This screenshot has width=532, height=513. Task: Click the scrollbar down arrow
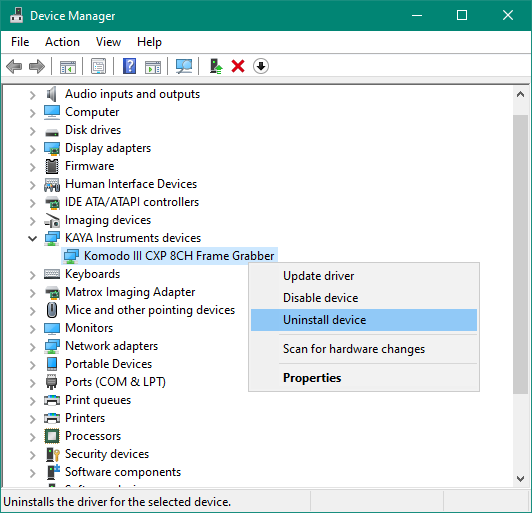point(520,479)
